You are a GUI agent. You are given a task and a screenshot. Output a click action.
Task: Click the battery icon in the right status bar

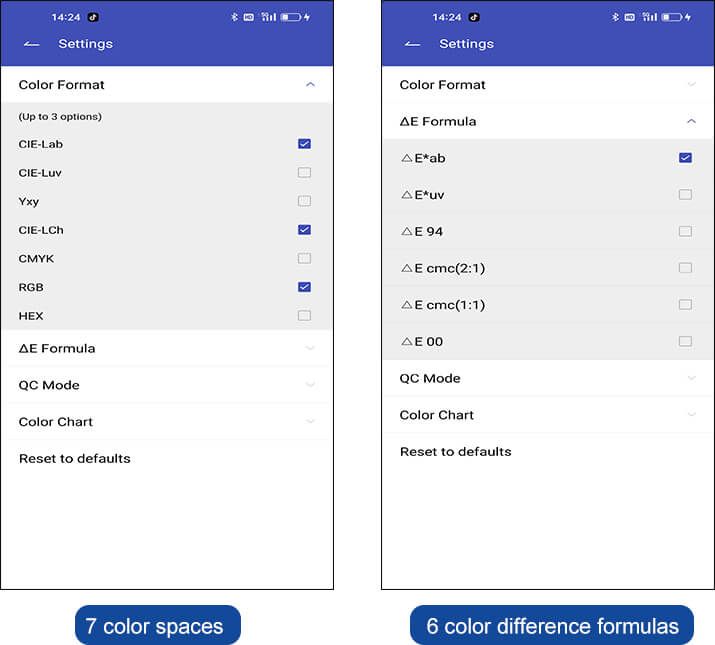click(x=671, y=17)
